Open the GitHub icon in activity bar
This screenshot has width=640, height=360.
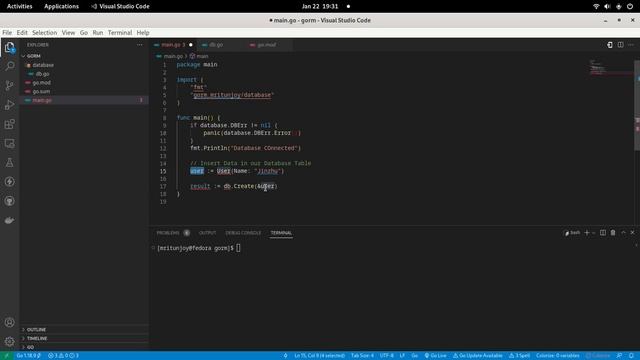[x=9, y=201]
